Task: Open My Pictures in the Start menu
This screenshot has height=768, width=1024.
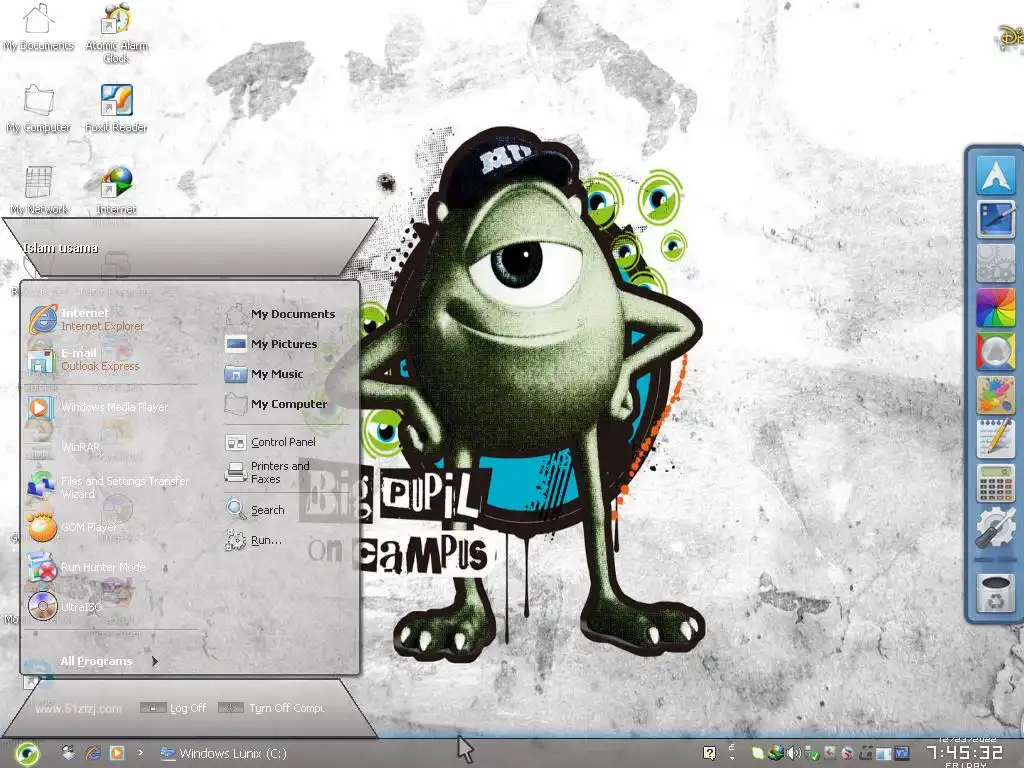Action: pyautogui.click(x=272, y=344)
